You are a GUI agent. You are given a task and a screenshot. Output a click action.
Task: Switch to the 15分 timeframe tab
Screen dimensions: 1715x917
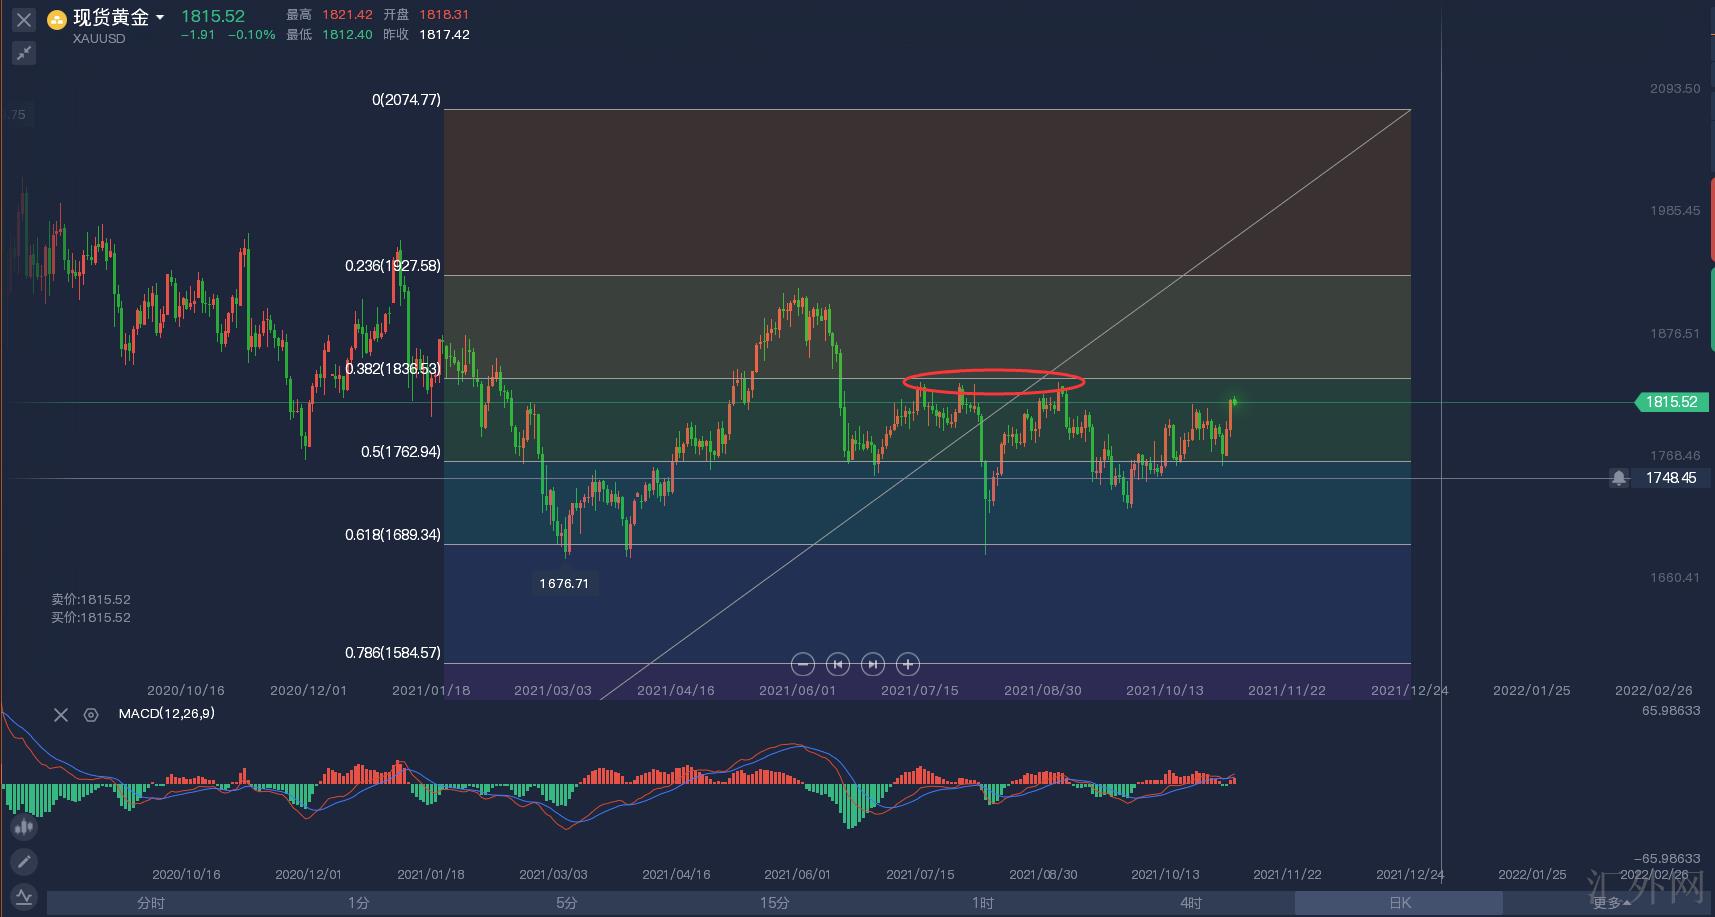pyautogui.click(x=774, y=903)
